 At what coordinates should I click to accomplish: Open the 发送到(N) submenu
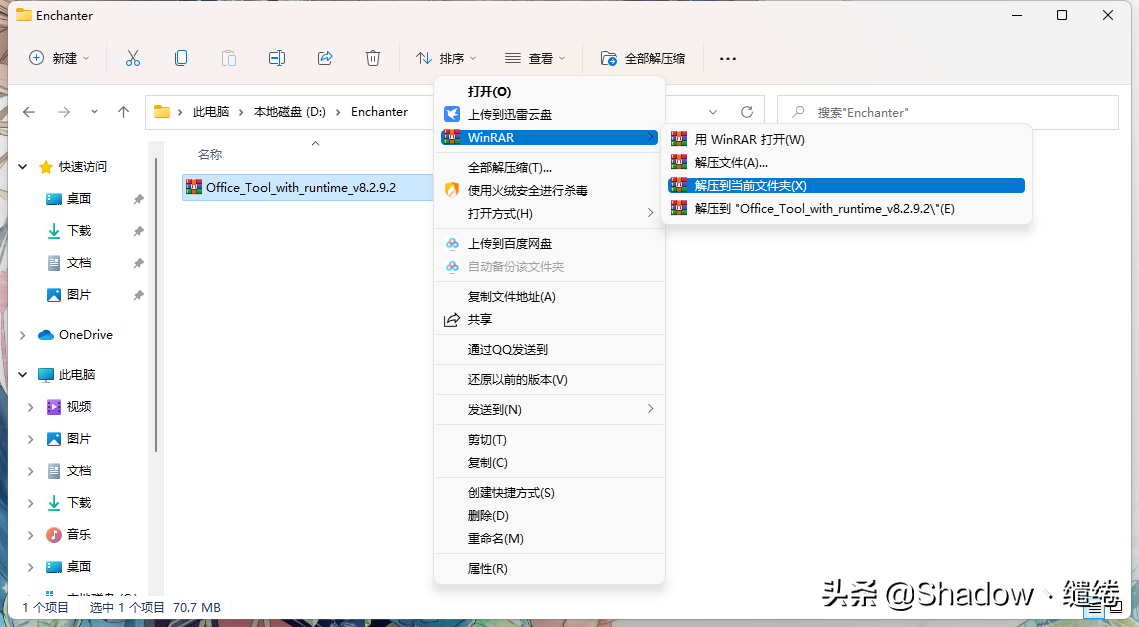coord(549,410)
